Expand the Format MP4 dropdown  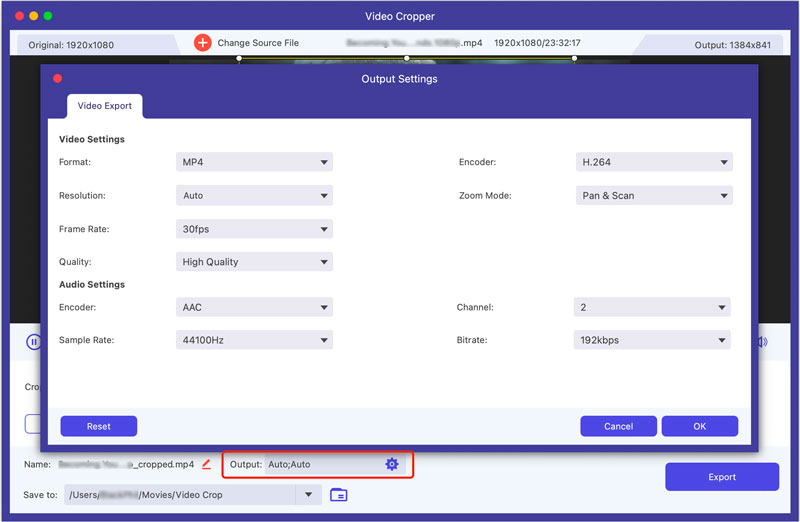(254, 162)
